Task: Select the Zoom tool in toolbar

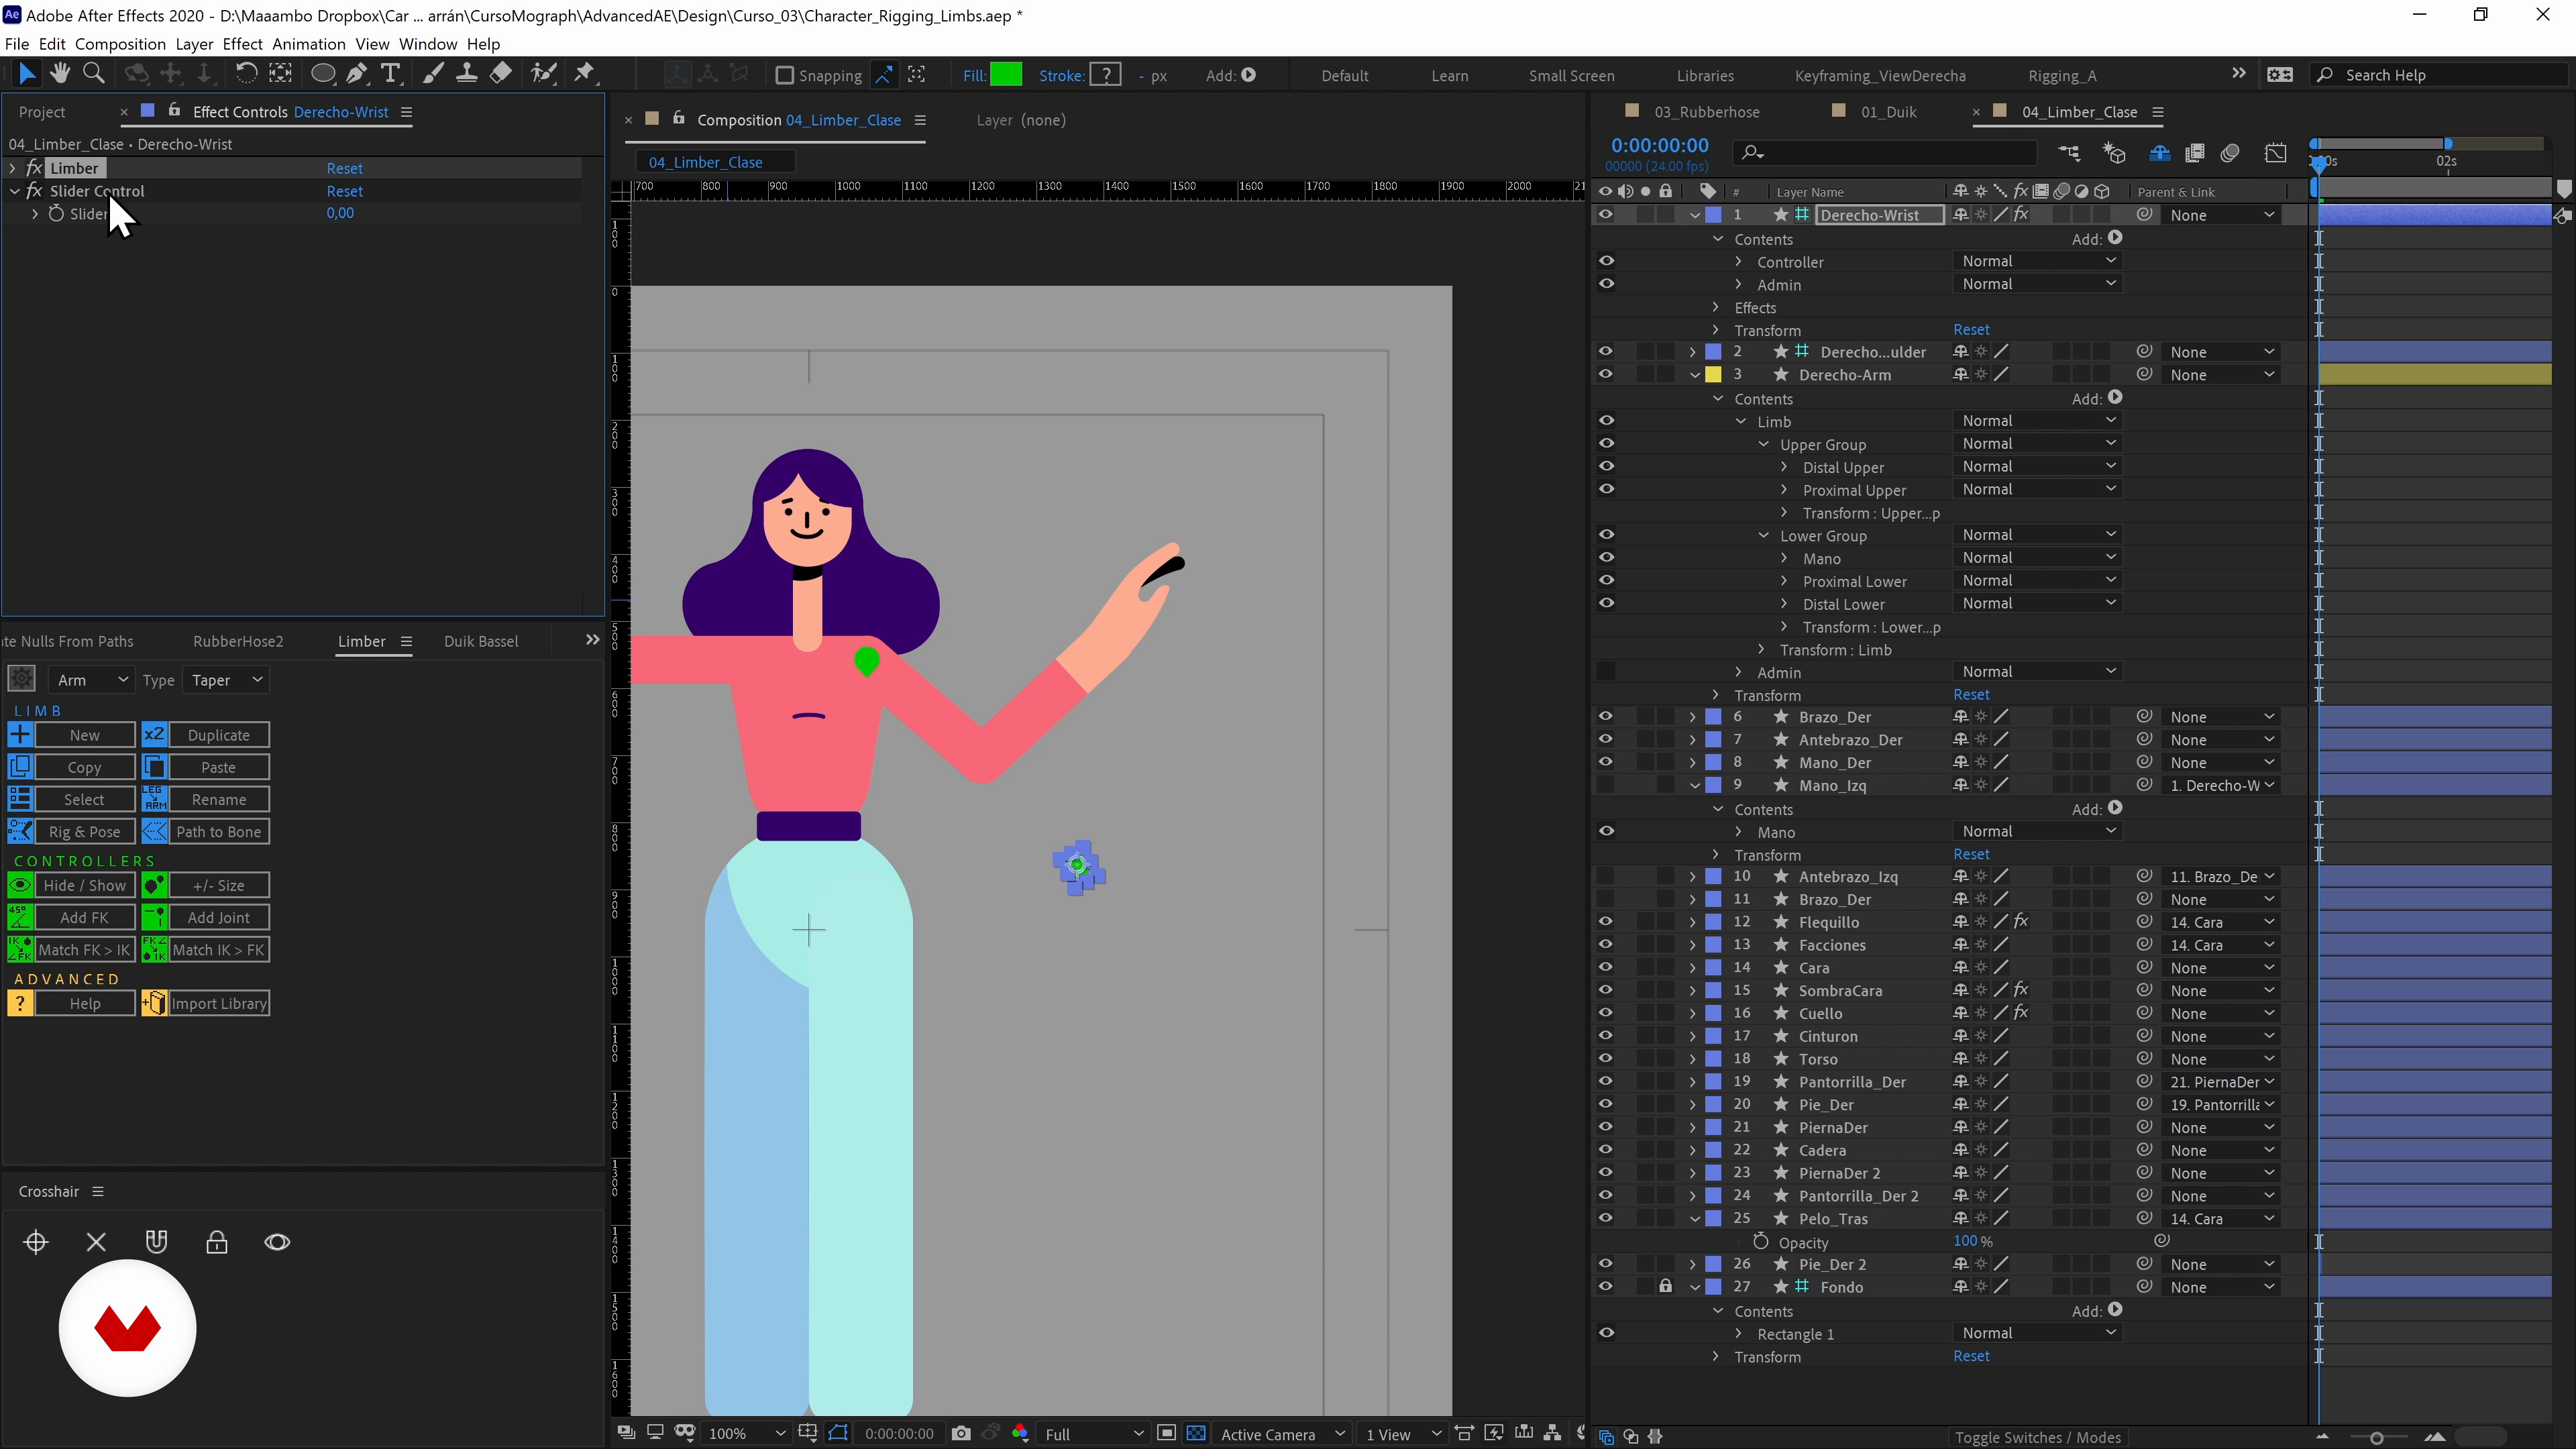Action: pyautogui.click(x=94, y=73)
